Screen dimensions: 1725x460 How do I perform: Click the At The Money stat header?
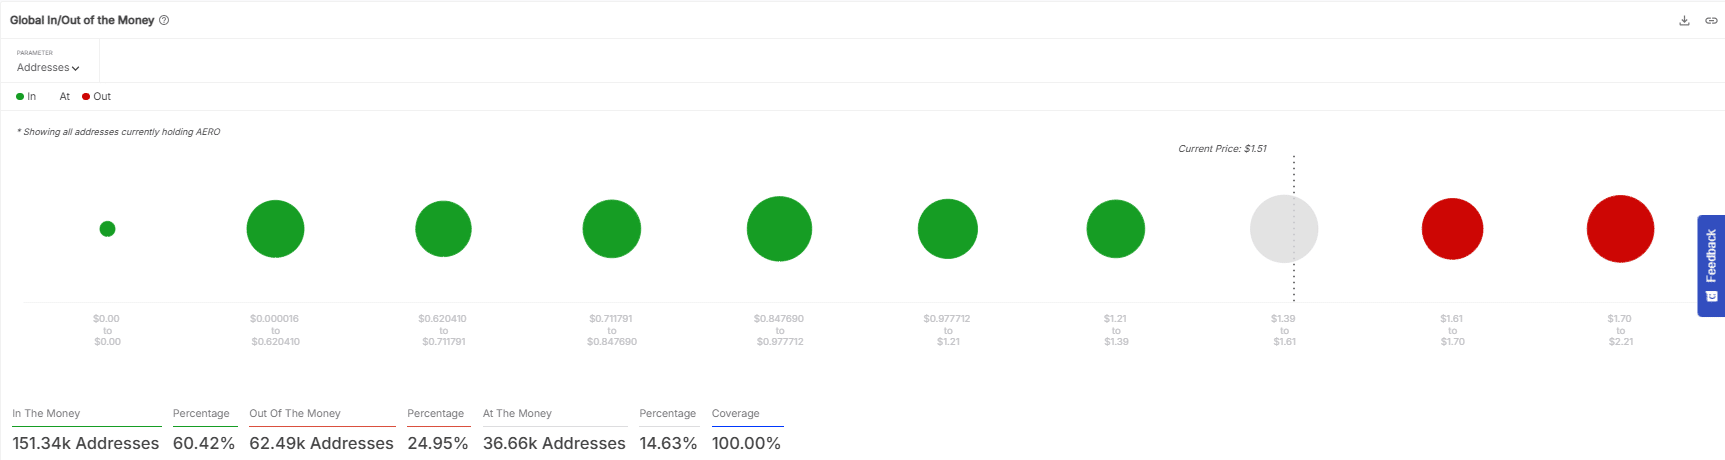[x=517, y=413]
